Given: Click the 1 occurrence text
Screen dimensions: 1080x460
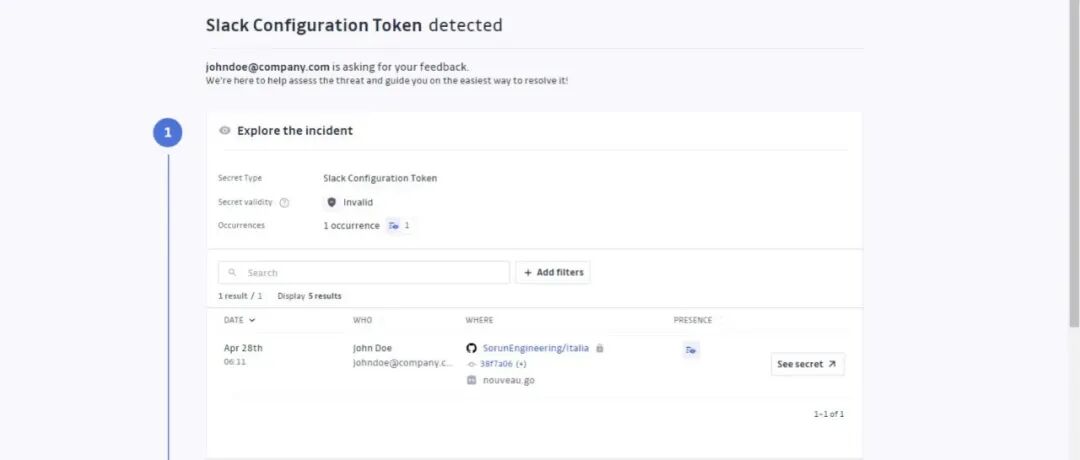Looking at the screenshot, I should point(351,226).
